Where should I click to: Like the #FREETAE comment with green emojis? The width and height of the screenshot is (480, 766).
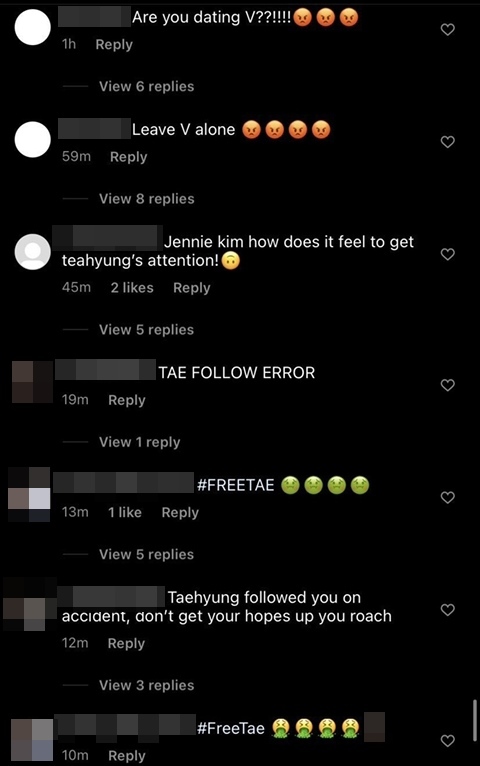(448, 497)
